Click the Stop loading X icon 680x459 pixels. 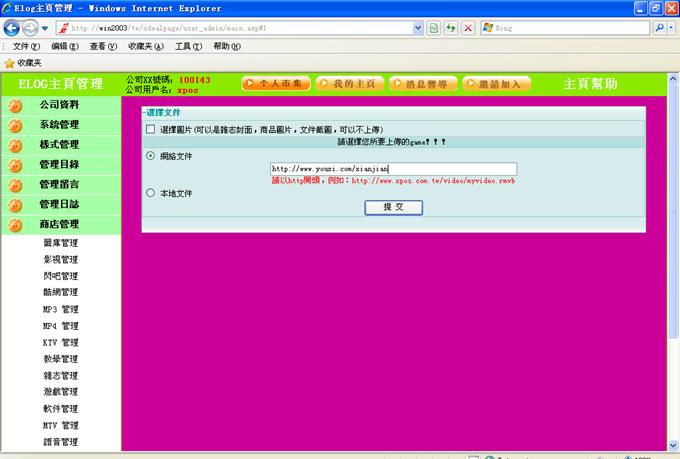(468, 28)
